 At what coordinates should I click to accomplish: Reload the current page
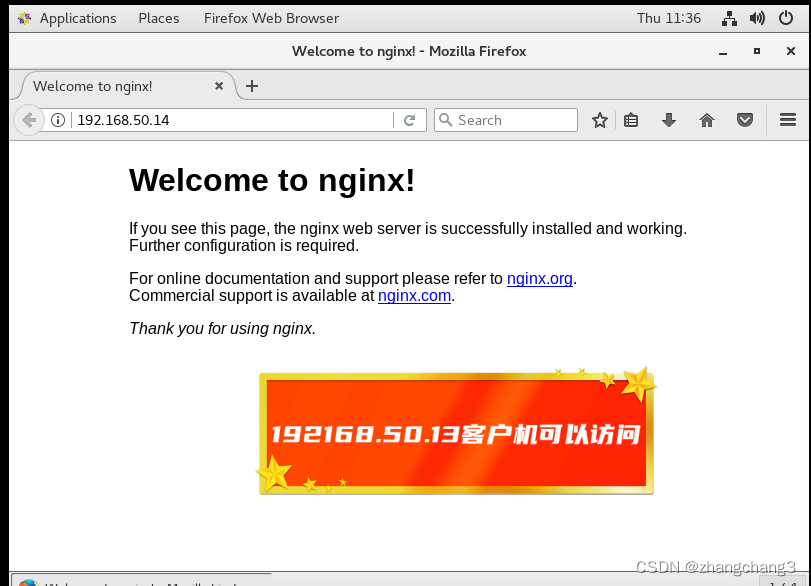tap(410, 120)
